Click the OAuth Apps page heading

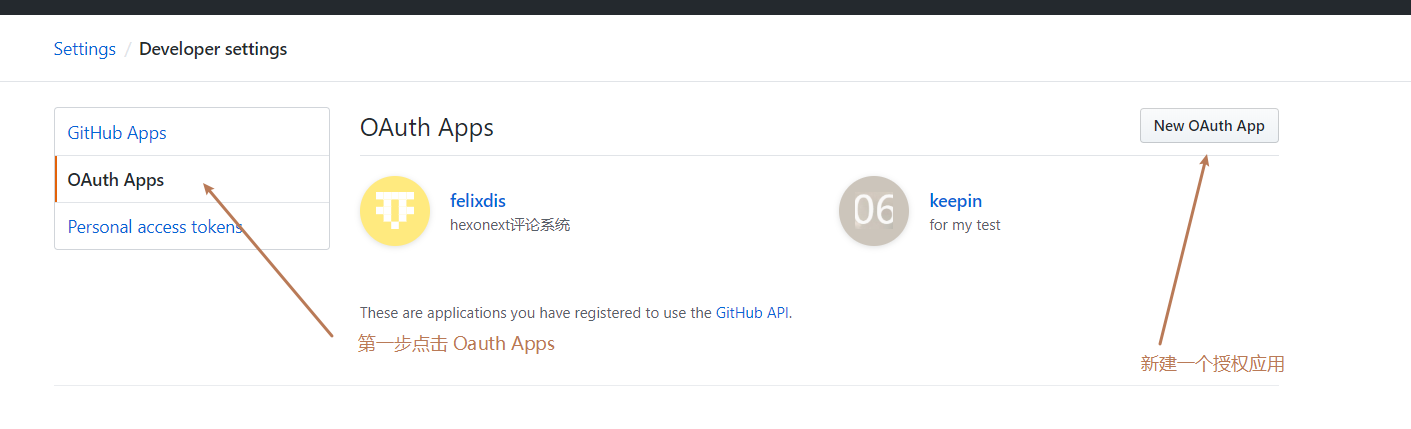427,128
